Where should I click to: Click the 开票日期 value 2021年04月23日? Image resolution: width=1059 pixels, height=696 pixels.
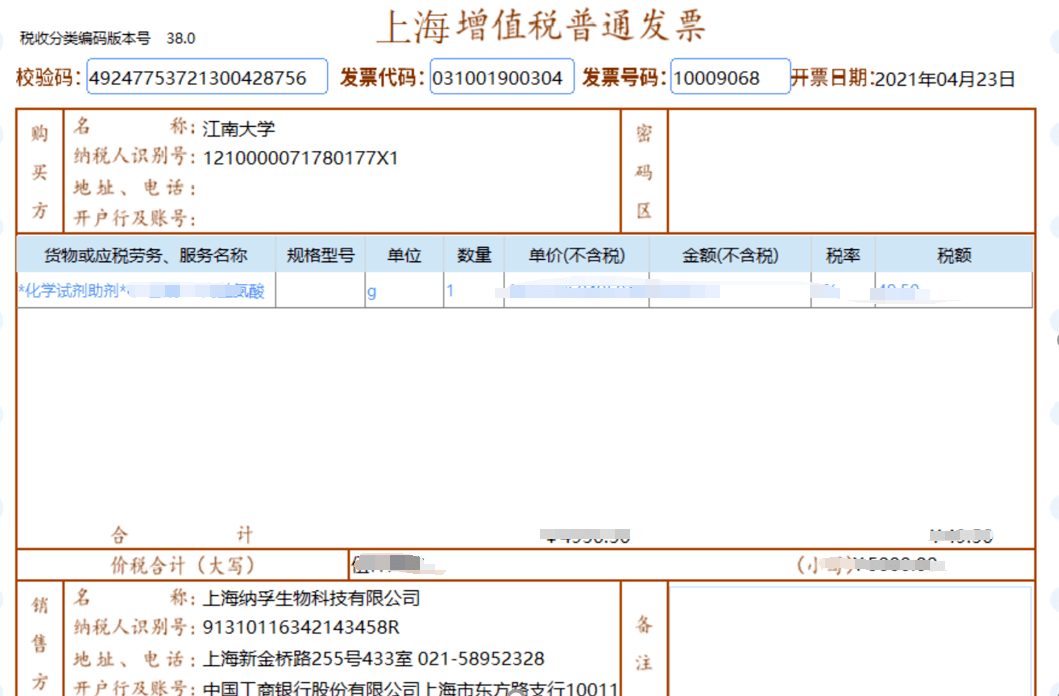(x=945, y=79)
